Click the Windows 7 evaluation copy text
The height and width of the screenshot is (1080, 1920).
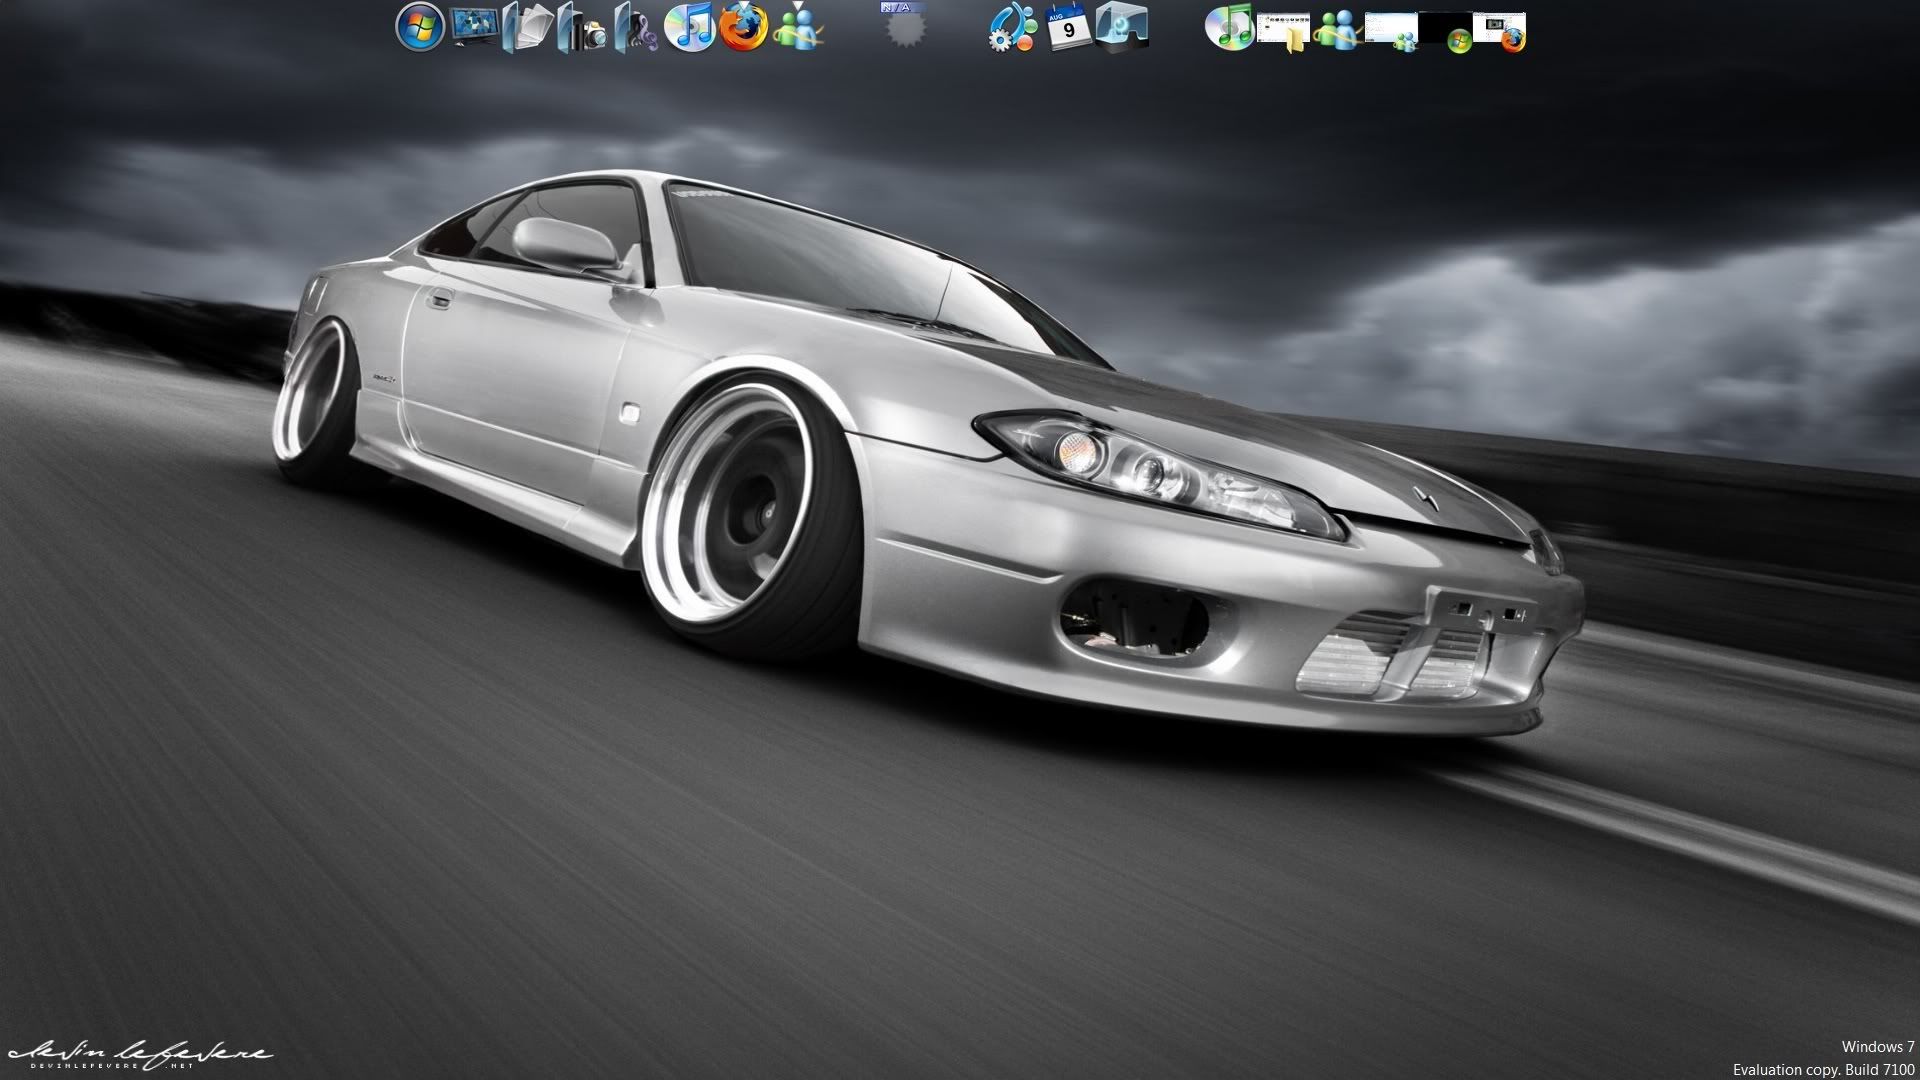tap(1823, 1058)
